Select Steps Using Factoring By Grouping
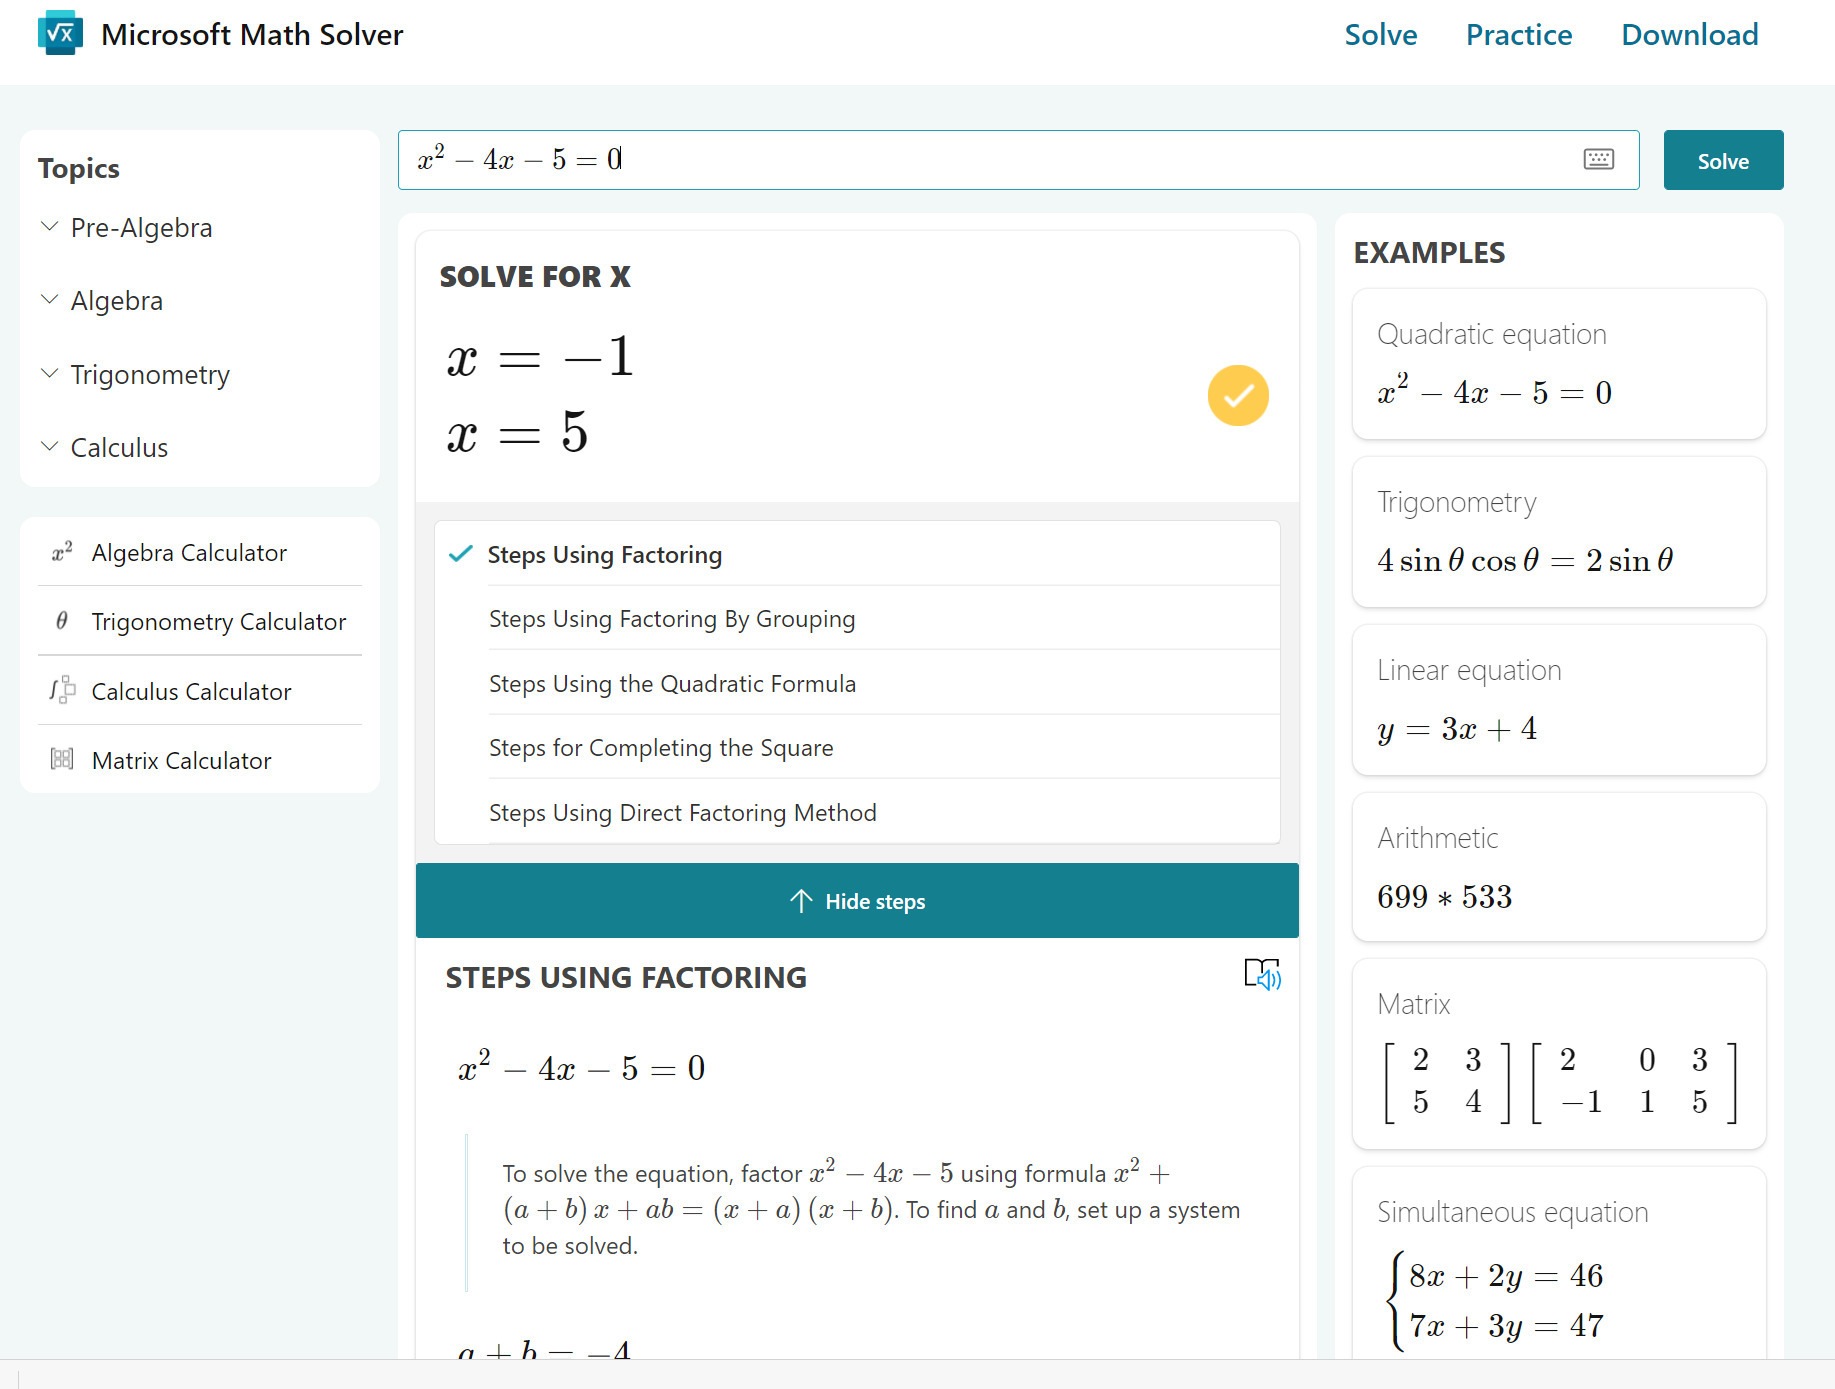Viewport: 1835px width, 1389px height. 671,619
